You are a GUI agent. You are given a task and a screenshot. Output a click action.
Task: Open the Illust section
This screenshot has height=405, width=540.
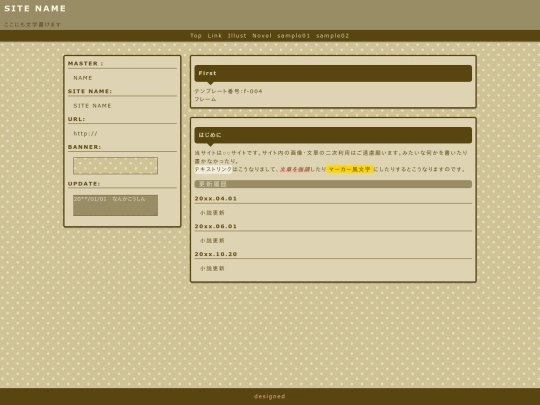coord(237,36)
